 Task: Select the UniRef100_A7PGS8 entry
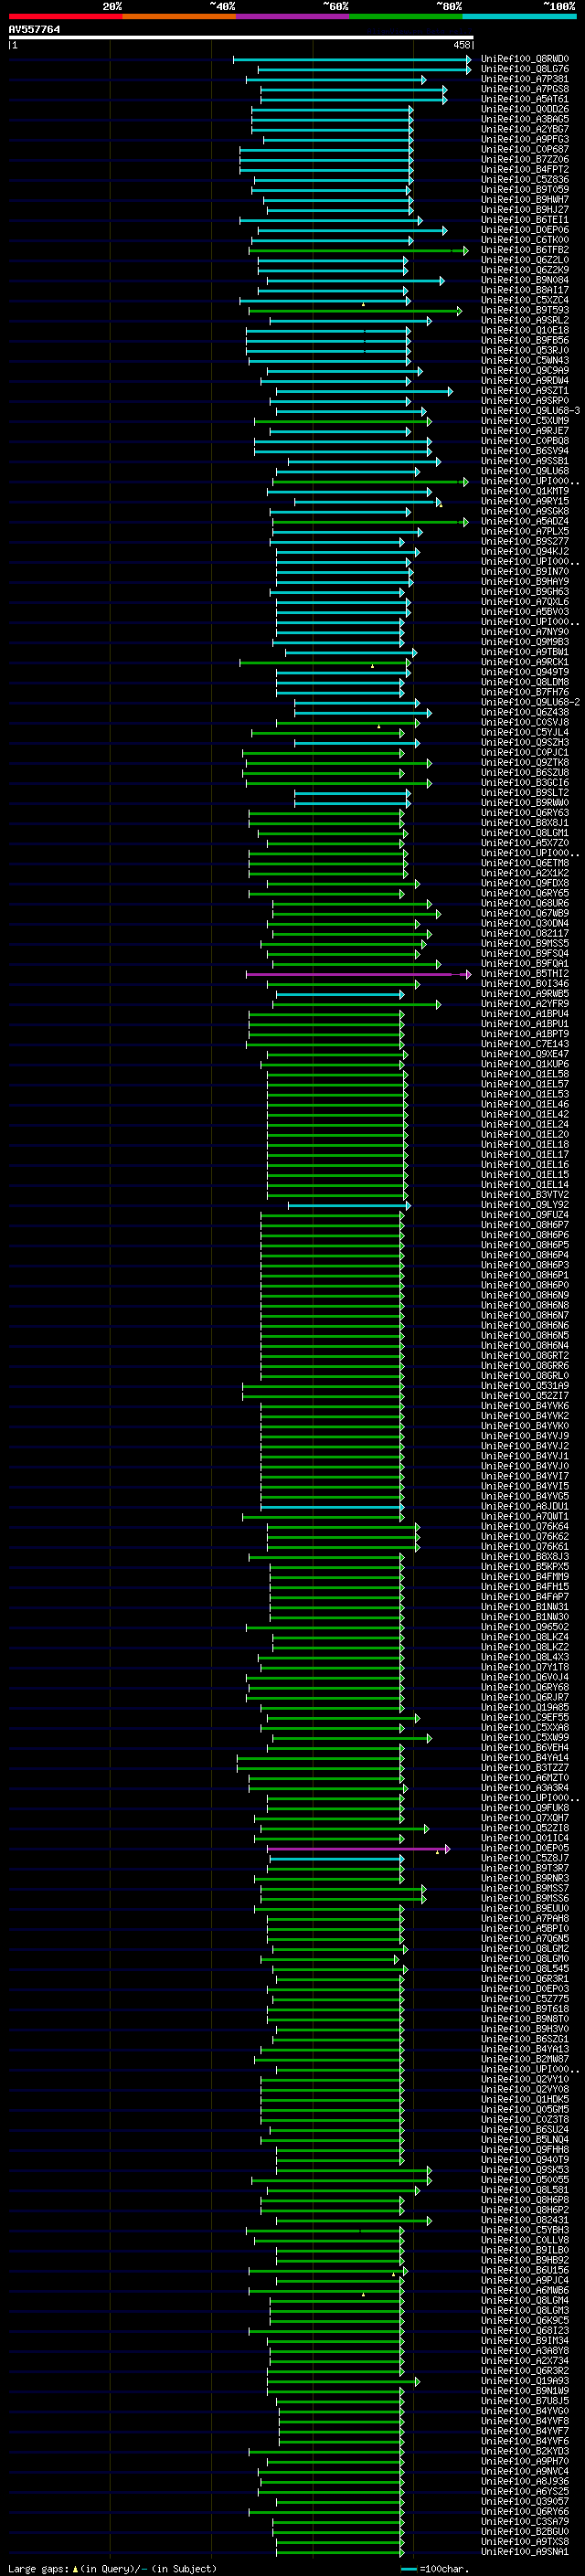[x=525, y=90]
